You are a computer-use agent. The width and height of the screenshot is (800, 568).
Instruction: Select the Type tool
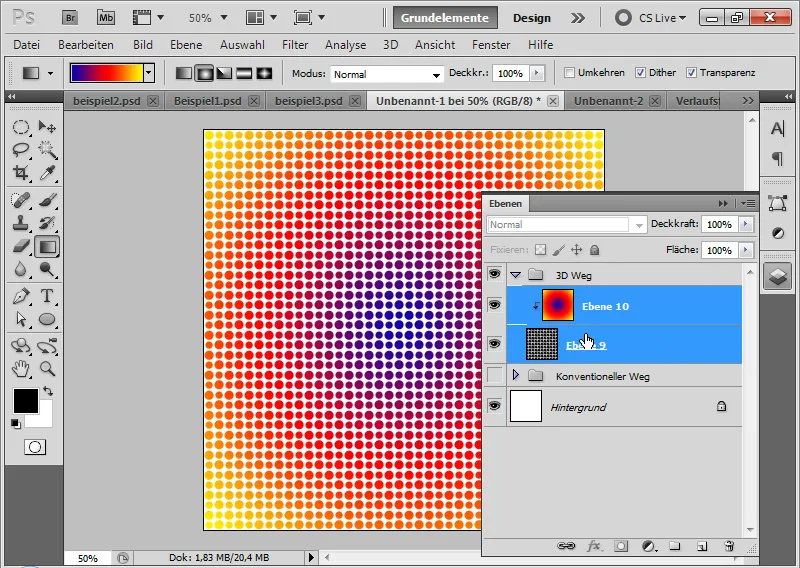[x=47, y=296]
